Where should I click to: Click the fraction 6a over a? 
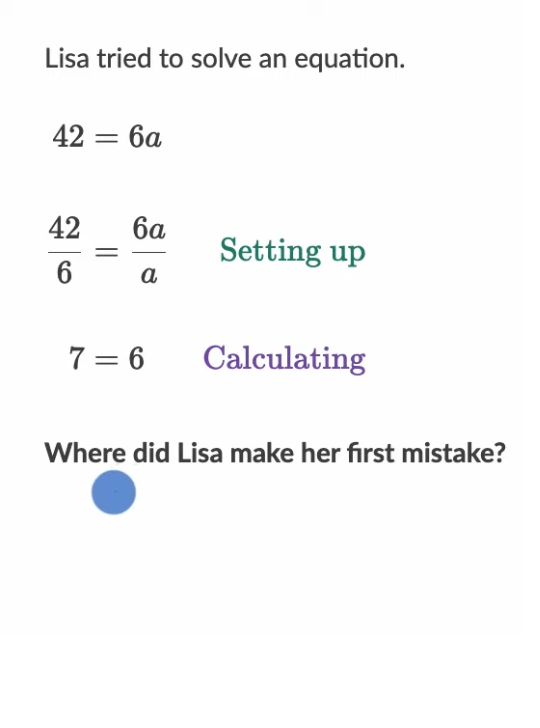tap(149, 251)
